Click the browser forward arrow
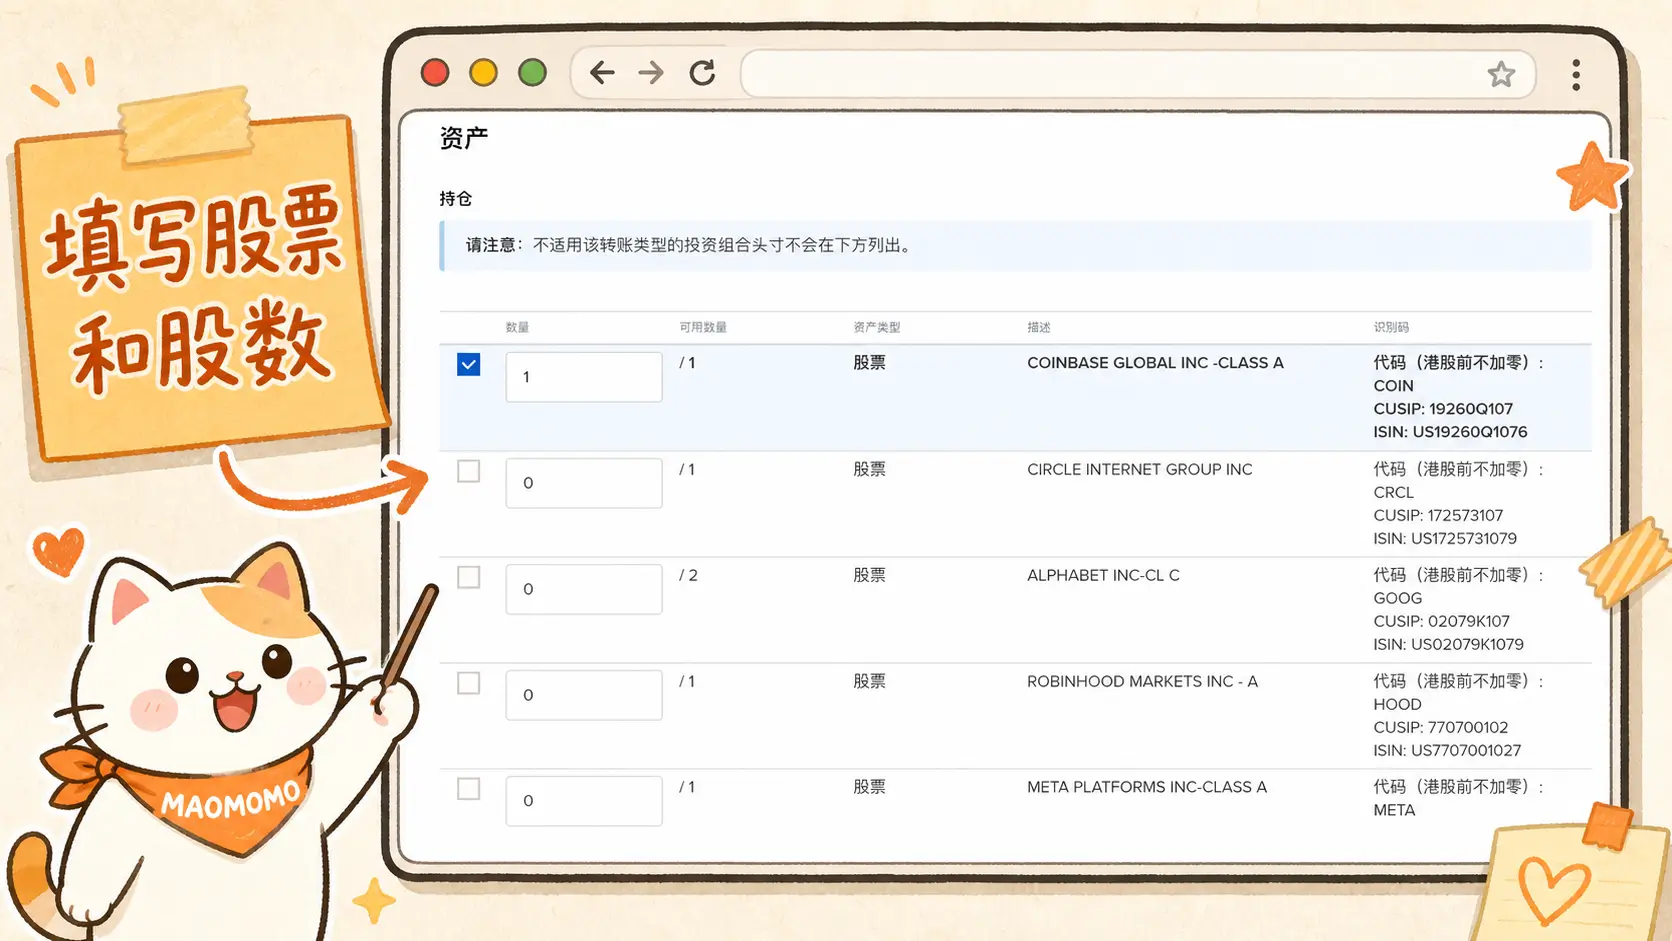 pyautogui.click(x=651, y=73)
